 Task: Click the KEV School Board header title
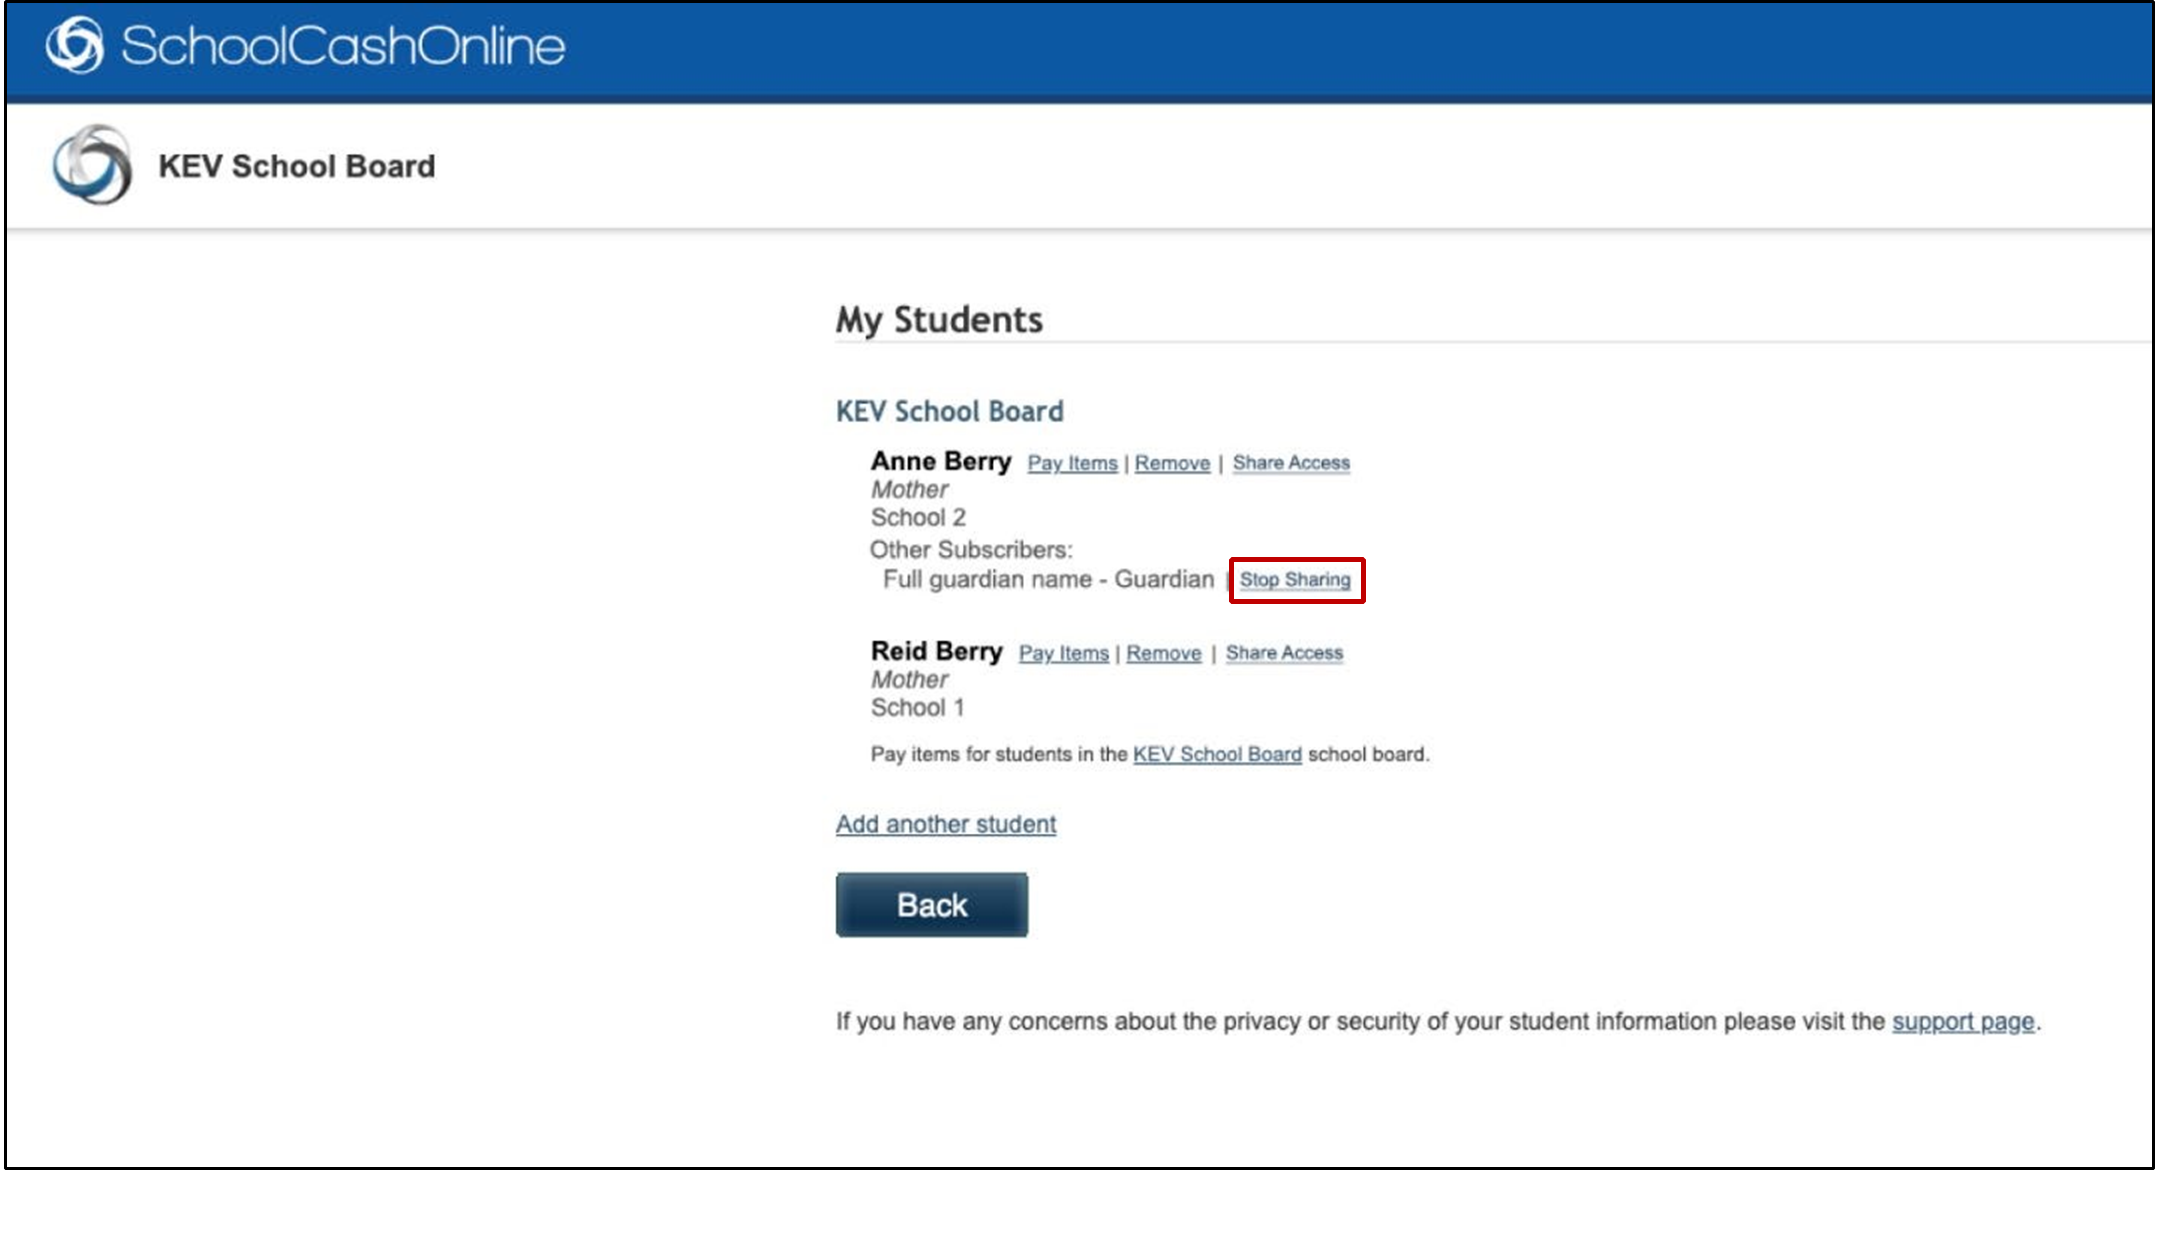coord(296,166)
